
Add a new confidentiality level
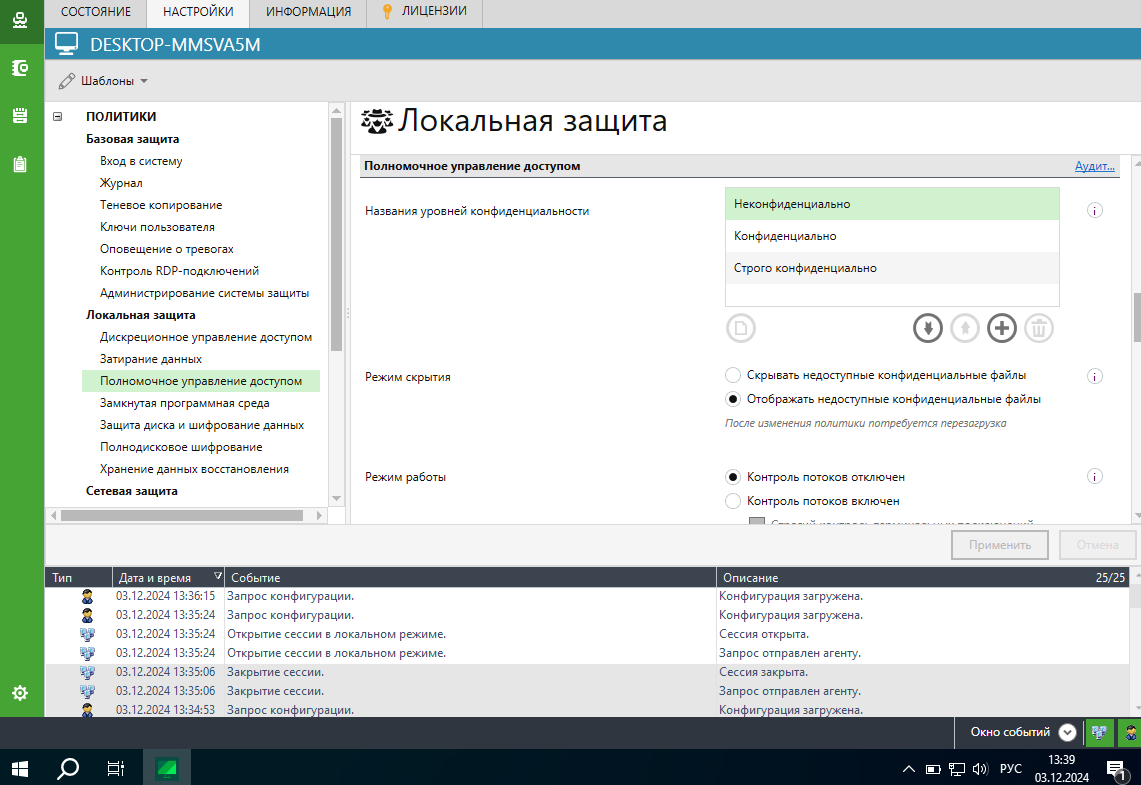coord(1002,328)
